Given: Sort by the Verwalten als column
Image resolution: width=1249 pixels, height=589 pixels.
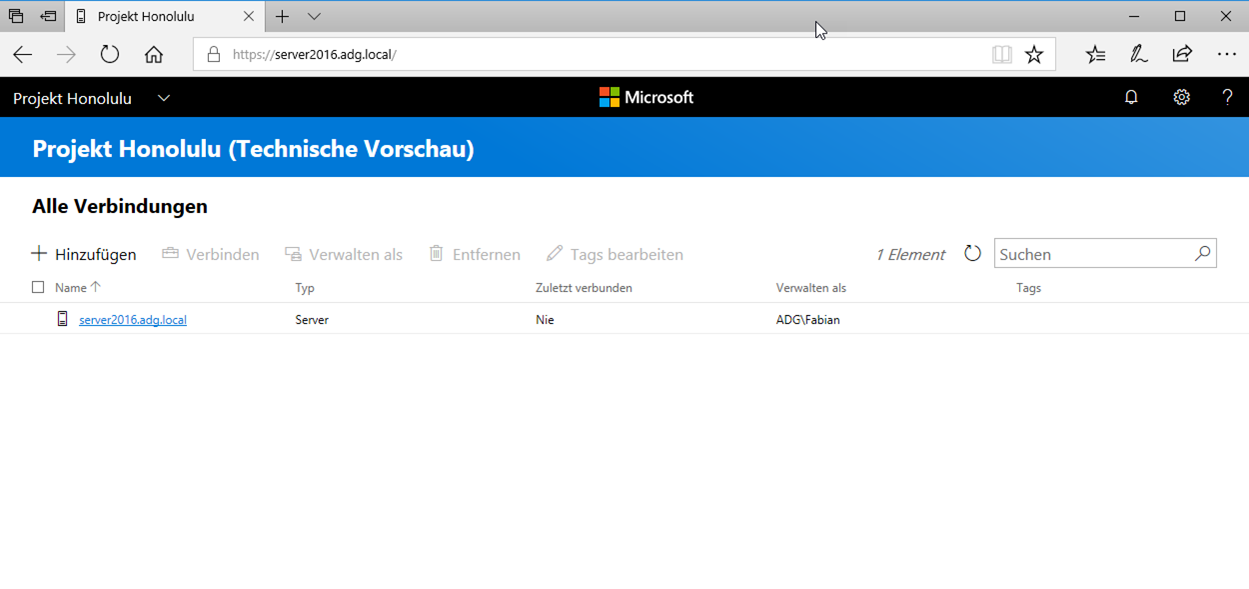Looking at the screenshot, I should point(811,288).
